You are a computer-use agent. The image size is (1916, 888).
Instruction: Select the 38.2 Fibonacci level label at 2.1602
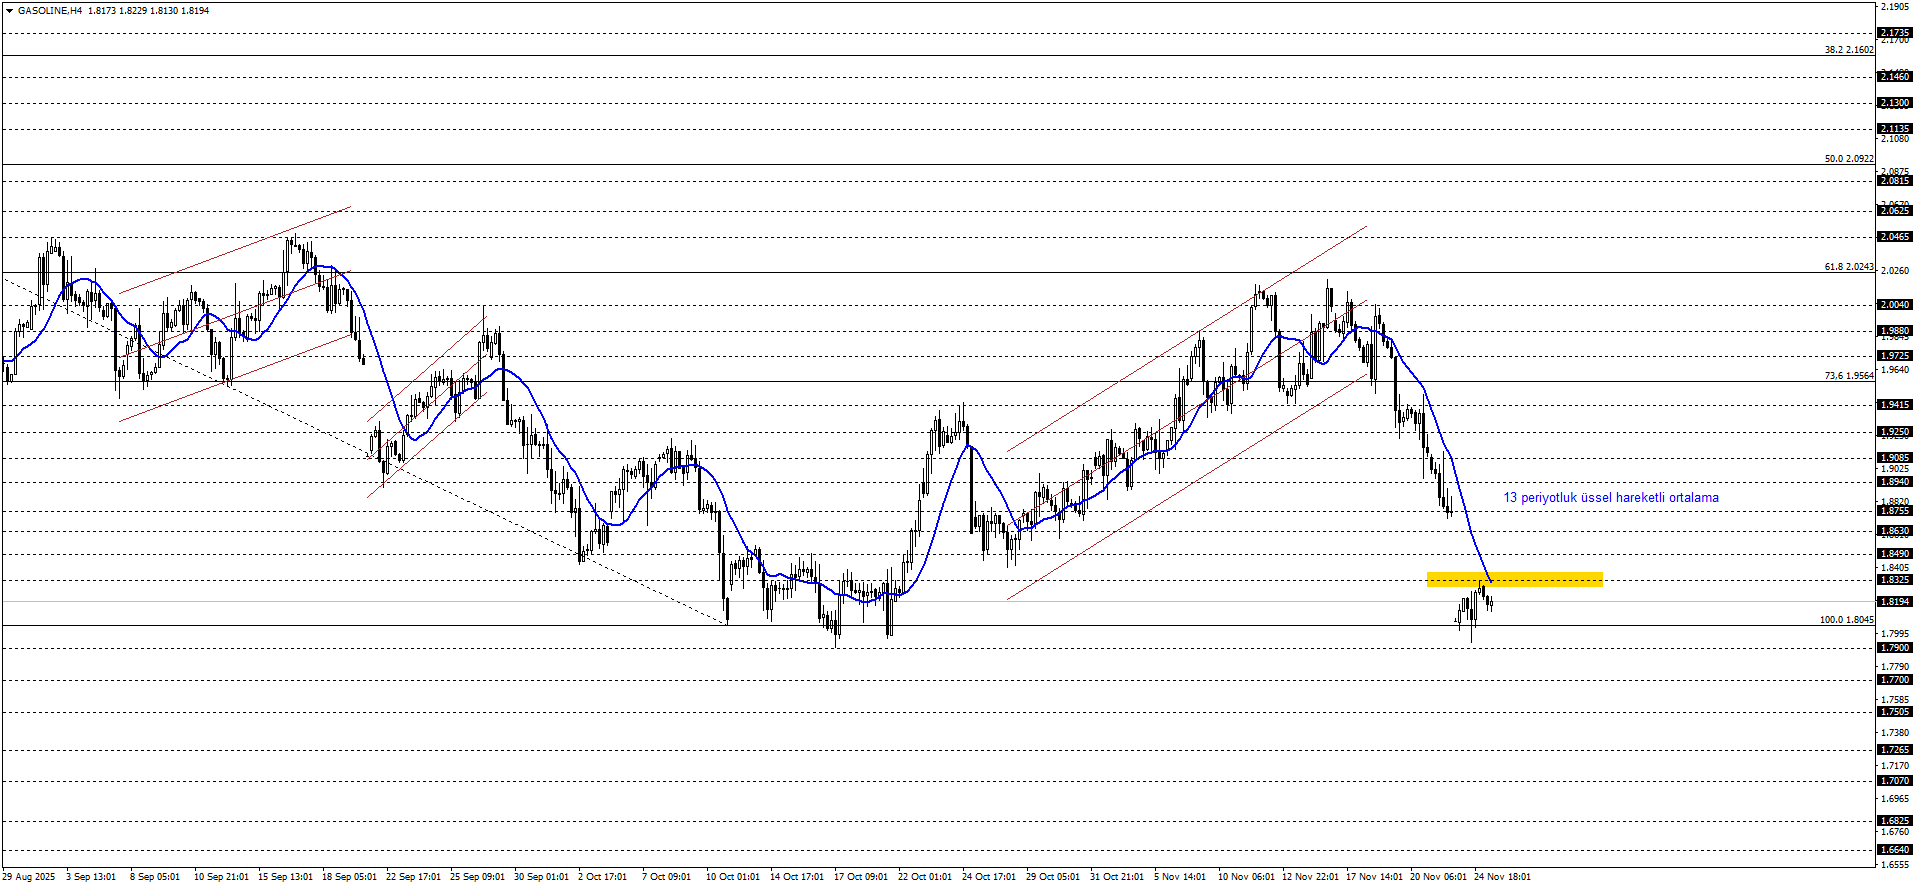tap(1848, 49)
